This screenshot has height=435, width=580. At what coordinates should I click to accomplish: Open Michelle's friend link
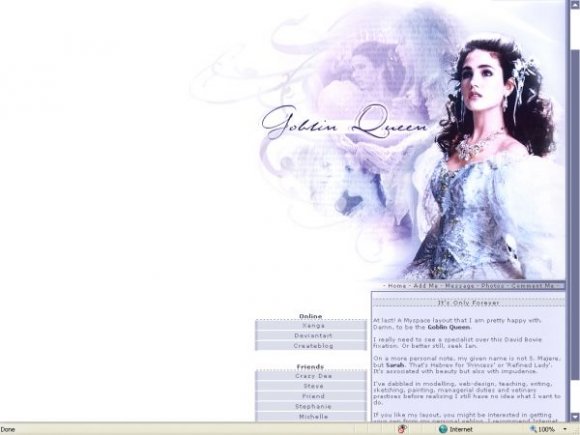[x=311, y=417]
